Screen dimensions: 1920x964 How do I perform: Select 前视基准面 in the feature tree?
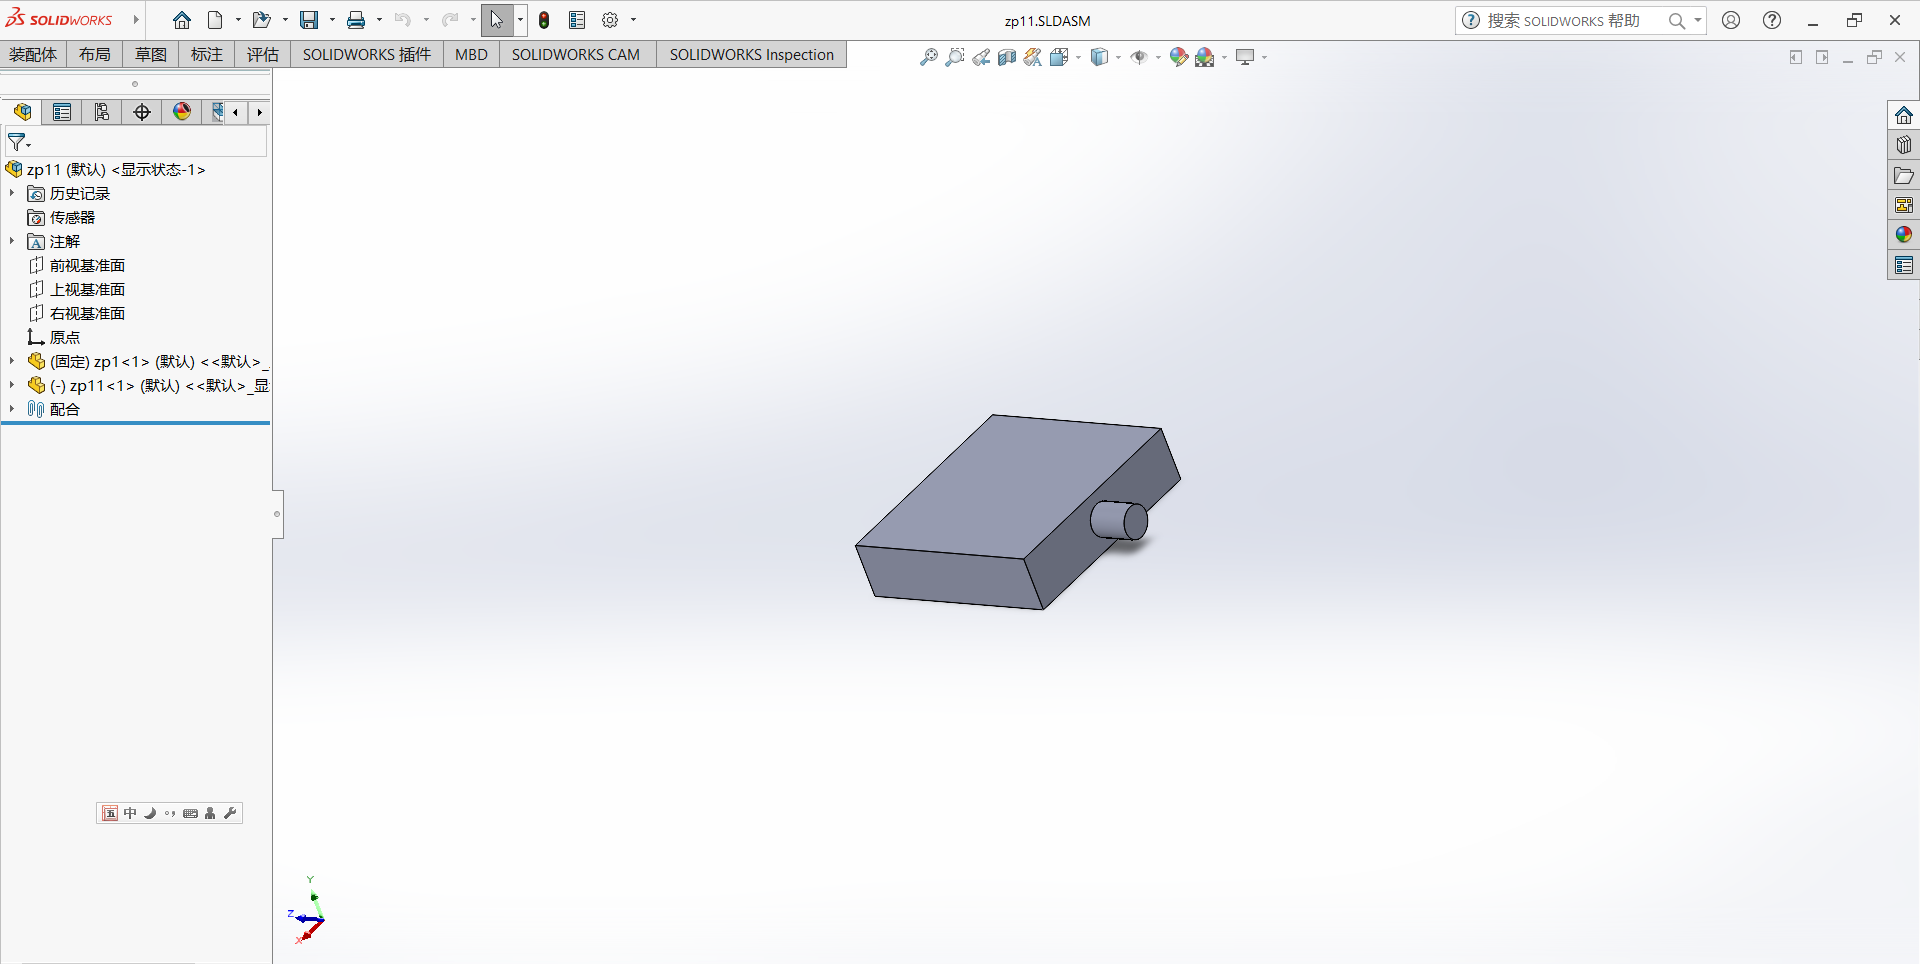[x=87, y=265]
